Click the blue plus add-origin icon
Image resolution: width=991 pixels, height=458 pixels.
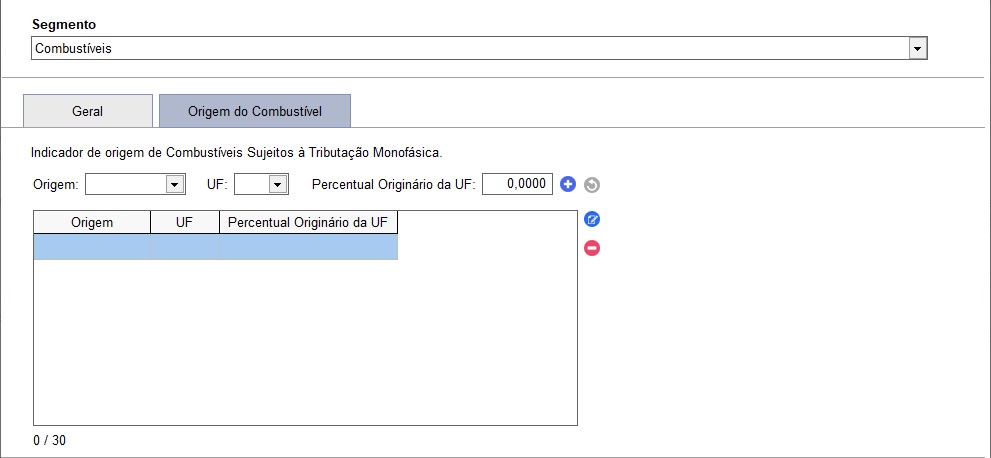[x=568, y=184]
